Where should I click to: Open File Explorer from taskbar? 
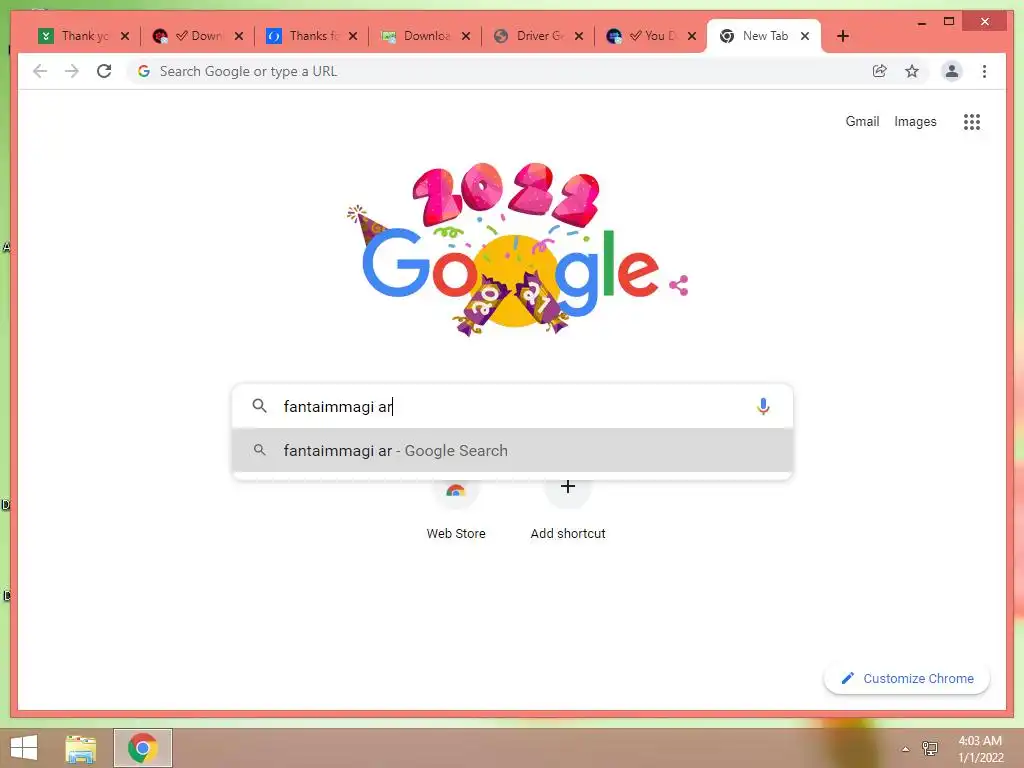(81, 748)
